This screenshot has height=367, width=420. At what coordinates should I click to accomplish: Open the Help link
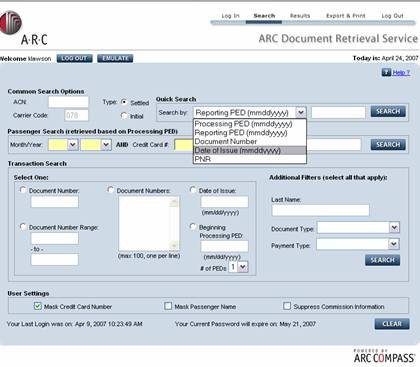coord(401,72)
